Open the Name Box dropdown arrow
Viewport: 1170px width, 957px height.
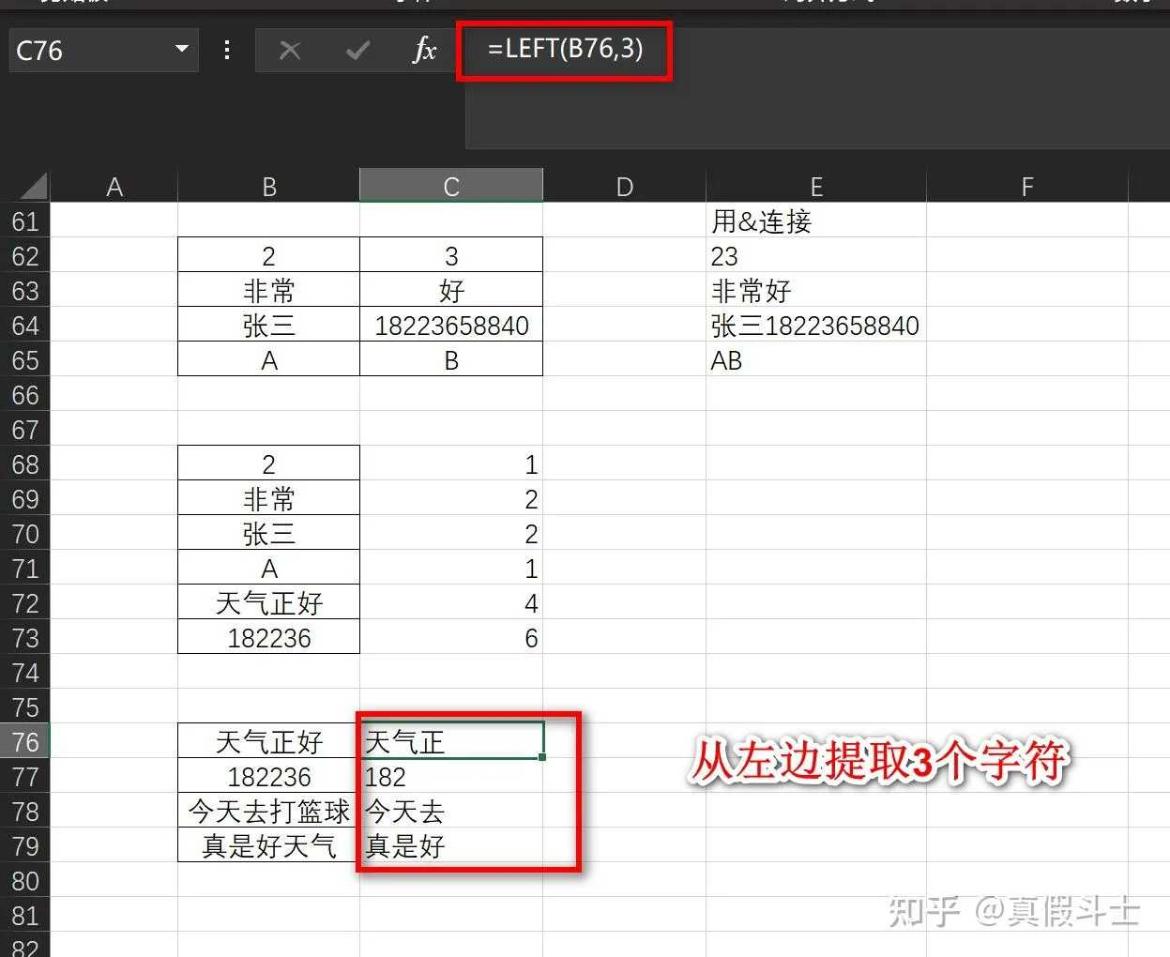tap(181, 49)
